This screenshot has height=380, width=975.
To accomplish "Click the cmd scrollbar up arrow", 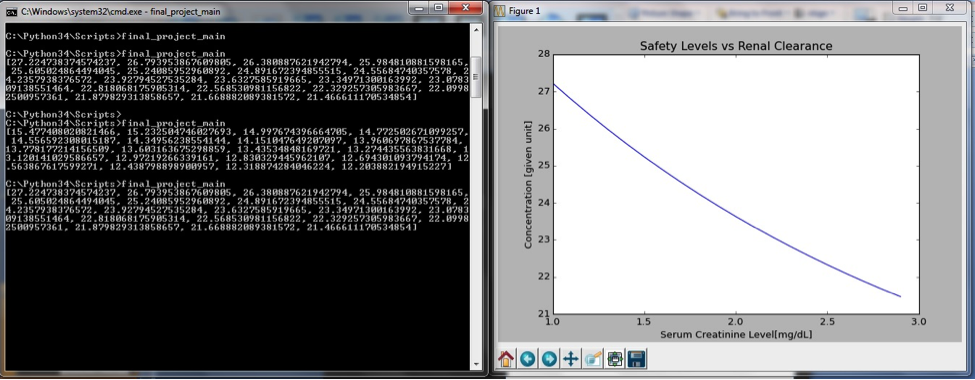I will click(476, 29).
